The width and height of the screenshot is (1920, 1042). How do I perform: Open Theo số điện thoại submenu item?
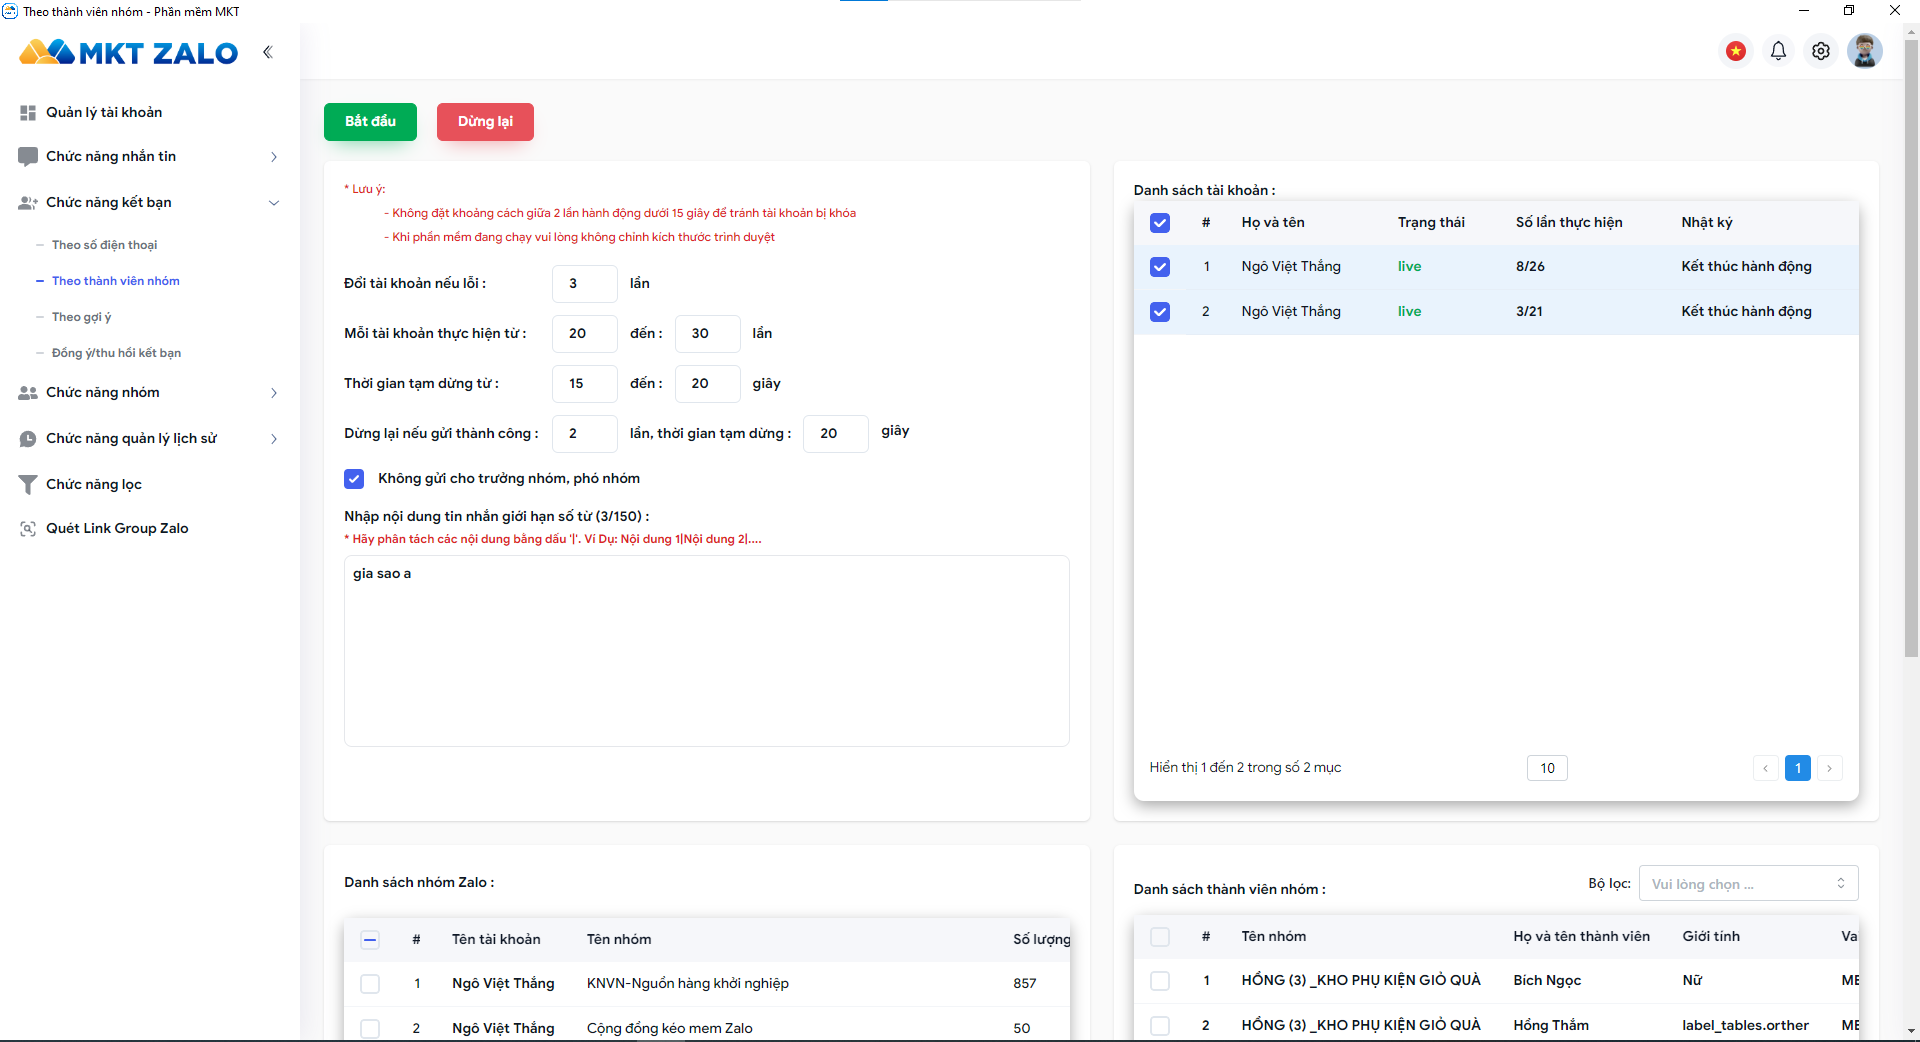105,245
